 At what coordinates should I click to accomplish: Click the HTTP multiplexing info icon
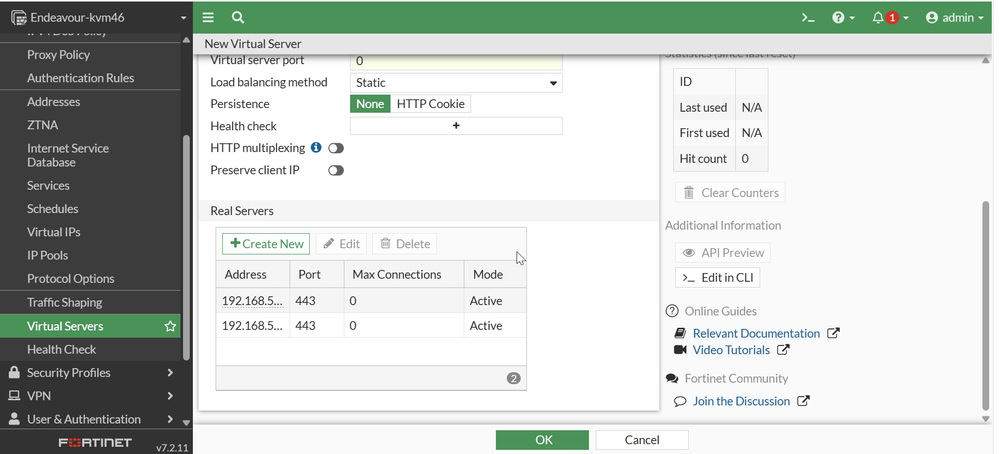point(316,148)
